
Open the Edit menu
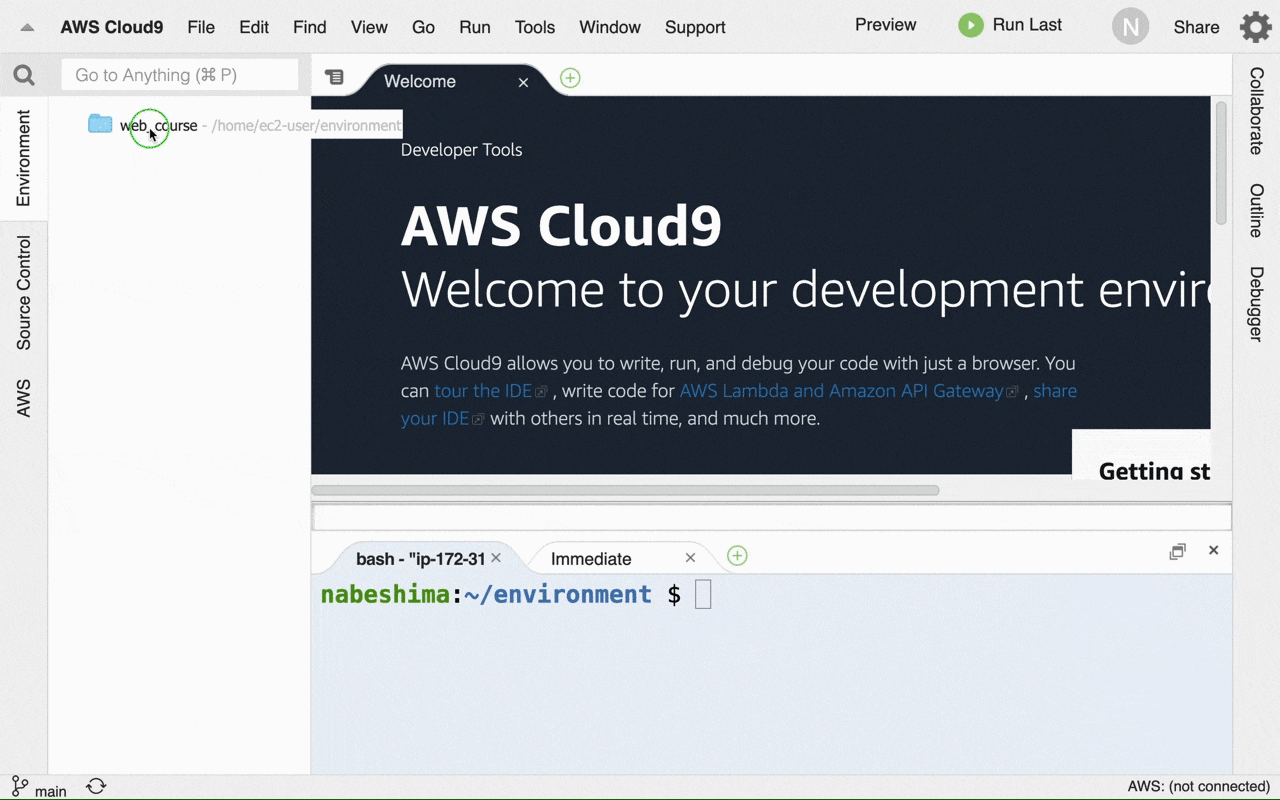254,27
